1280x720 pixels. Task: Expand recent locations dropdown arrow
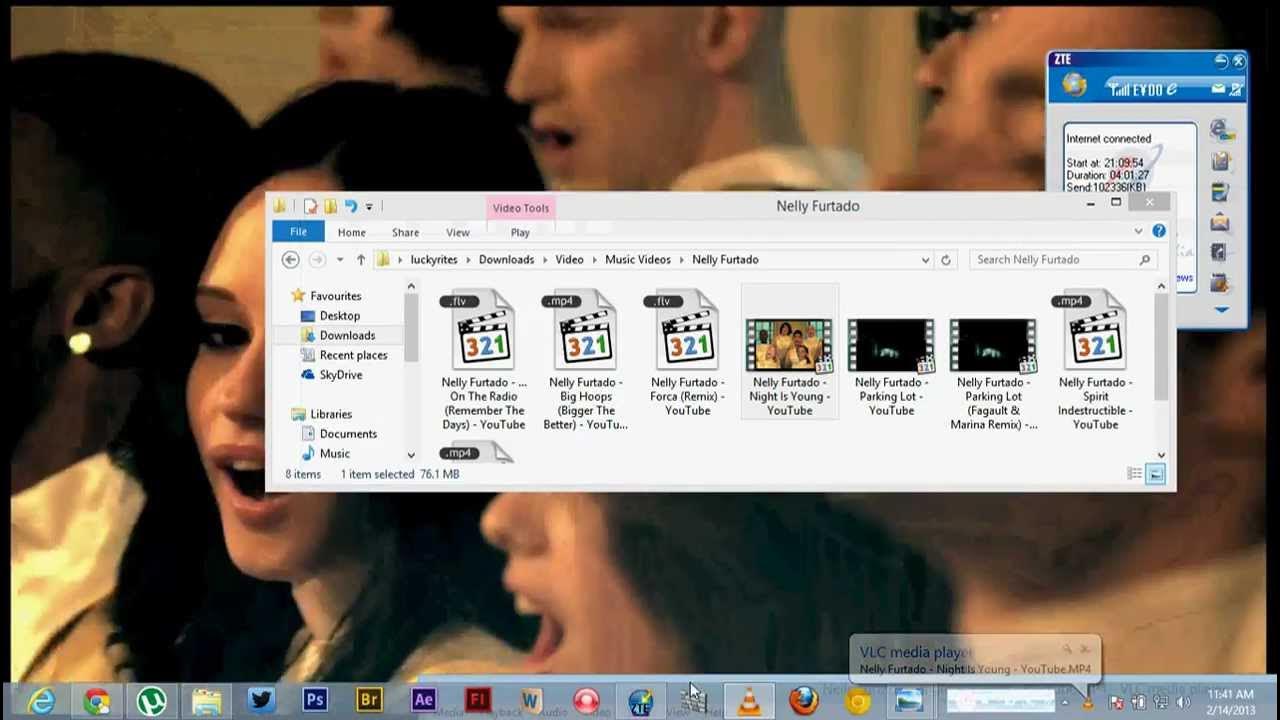(x=340, y=260)
